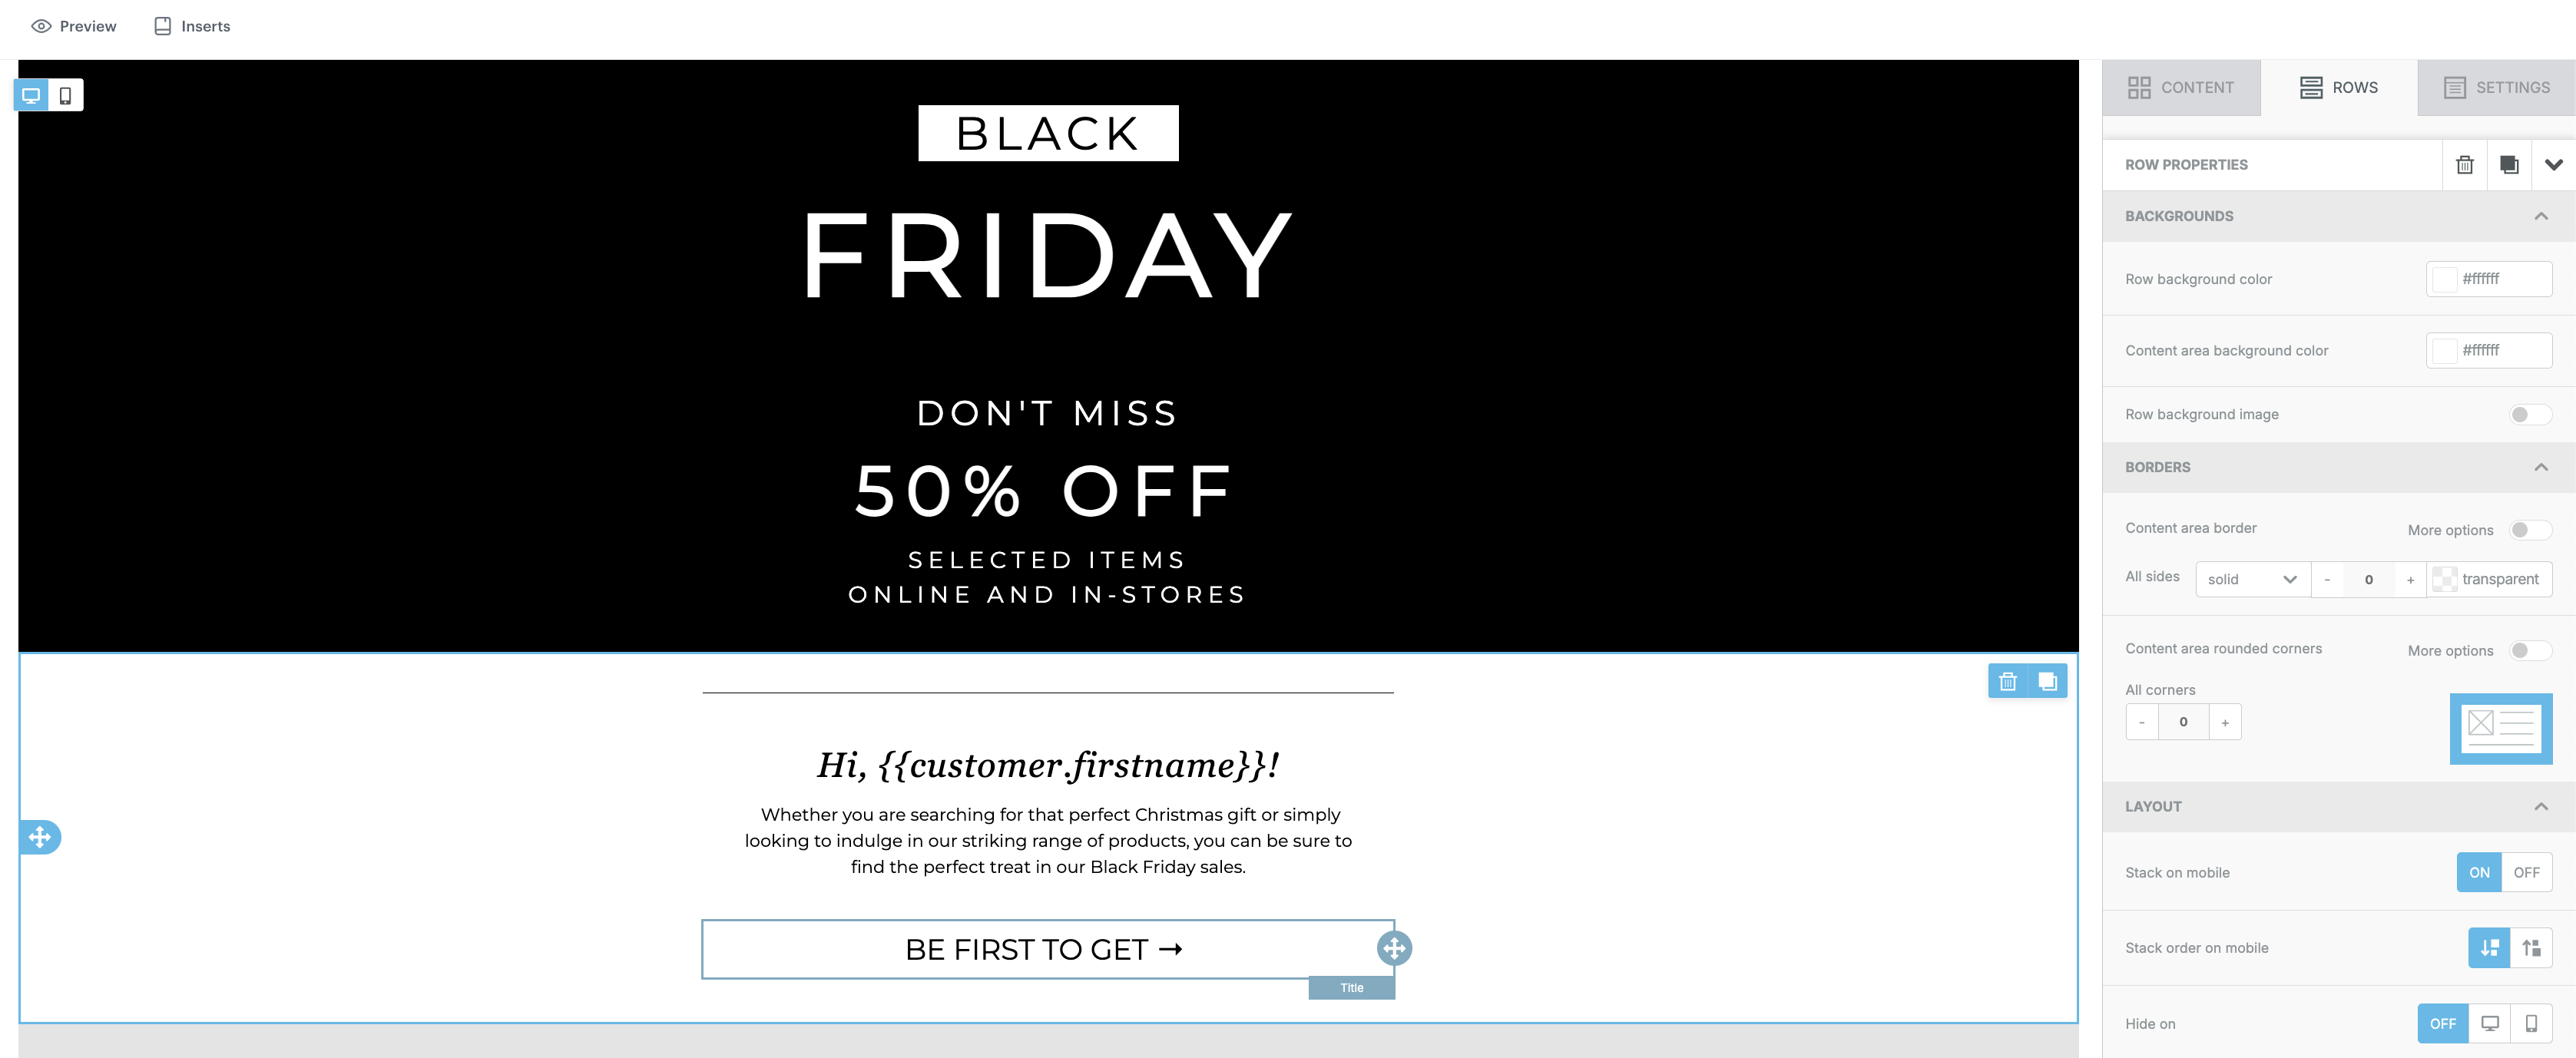Toggle More options for content area border
This screenshot has width=2576, height=1058.
2529,530
